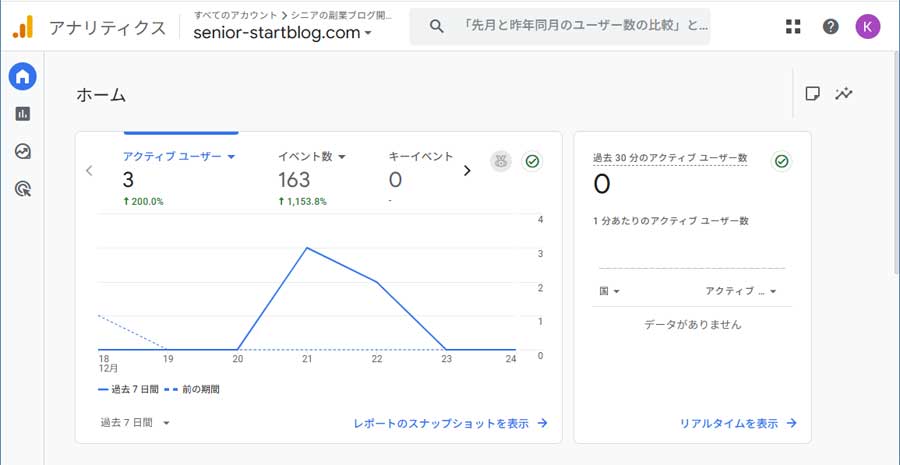The width and height of the screenshot is (900, 465).
Task: Open レポートのスナップショットを表示 link
Action: coord(451,424)
